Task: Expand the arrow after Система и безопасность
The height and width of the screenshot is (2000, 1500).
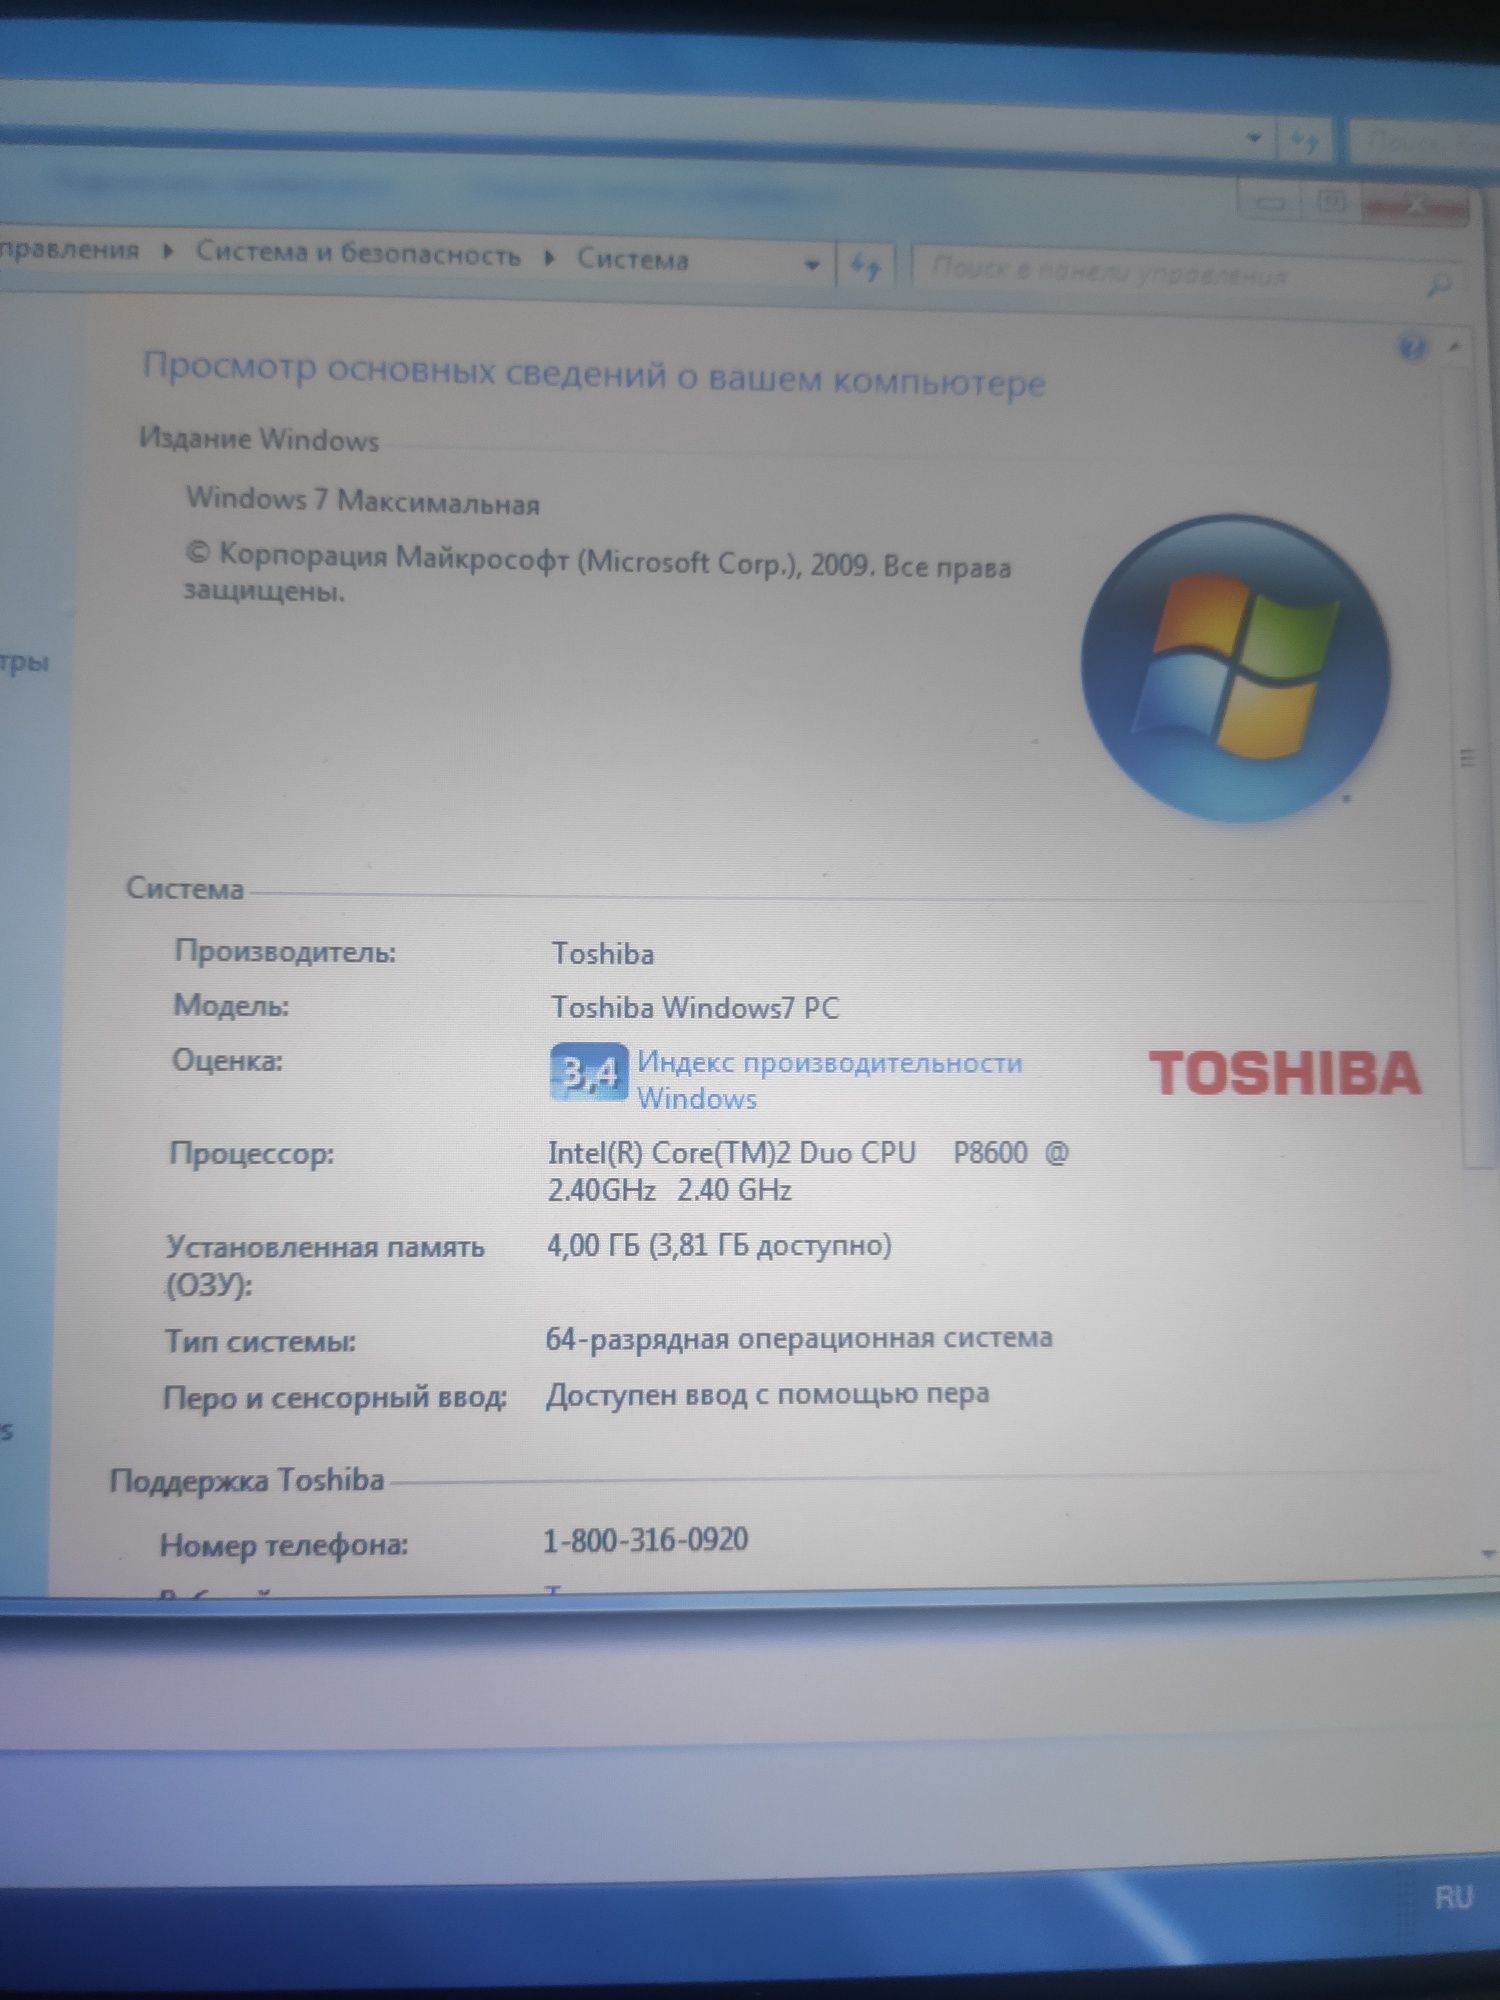Action: [549, 258]
